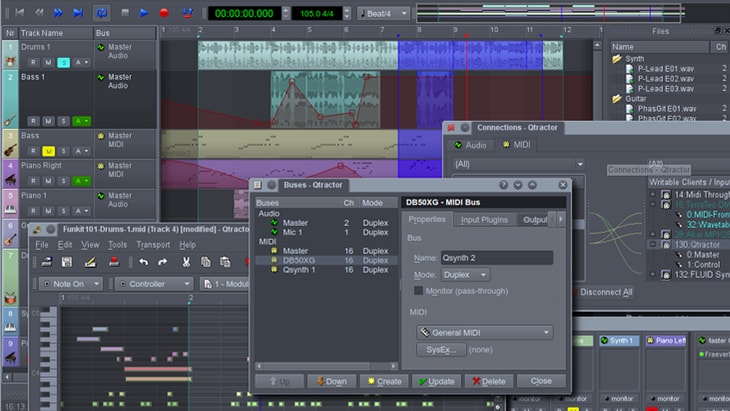The image size is (730, 411).
Task: Click the 00:00:00.000 time display
Action: tap(244, 13)
